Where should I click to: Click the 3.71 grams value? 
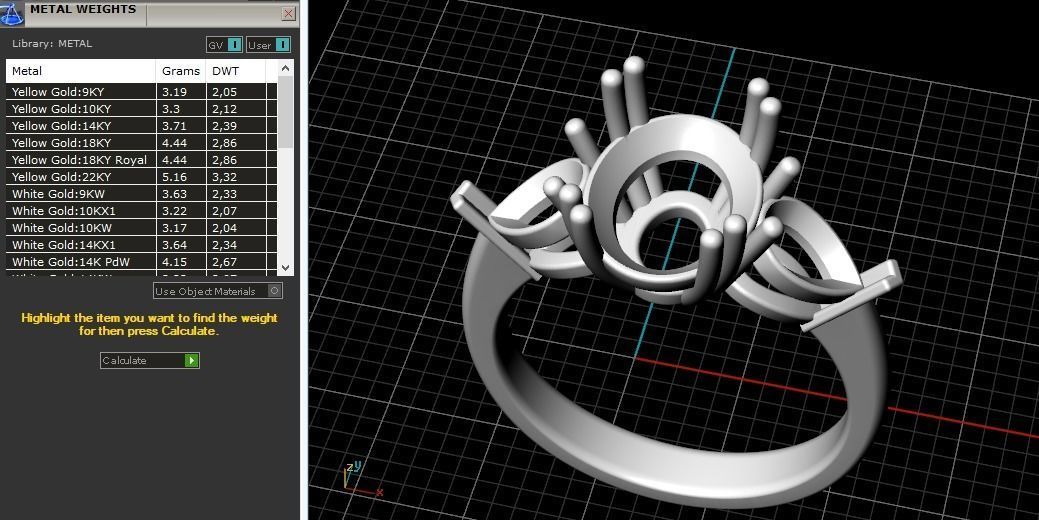174,126
